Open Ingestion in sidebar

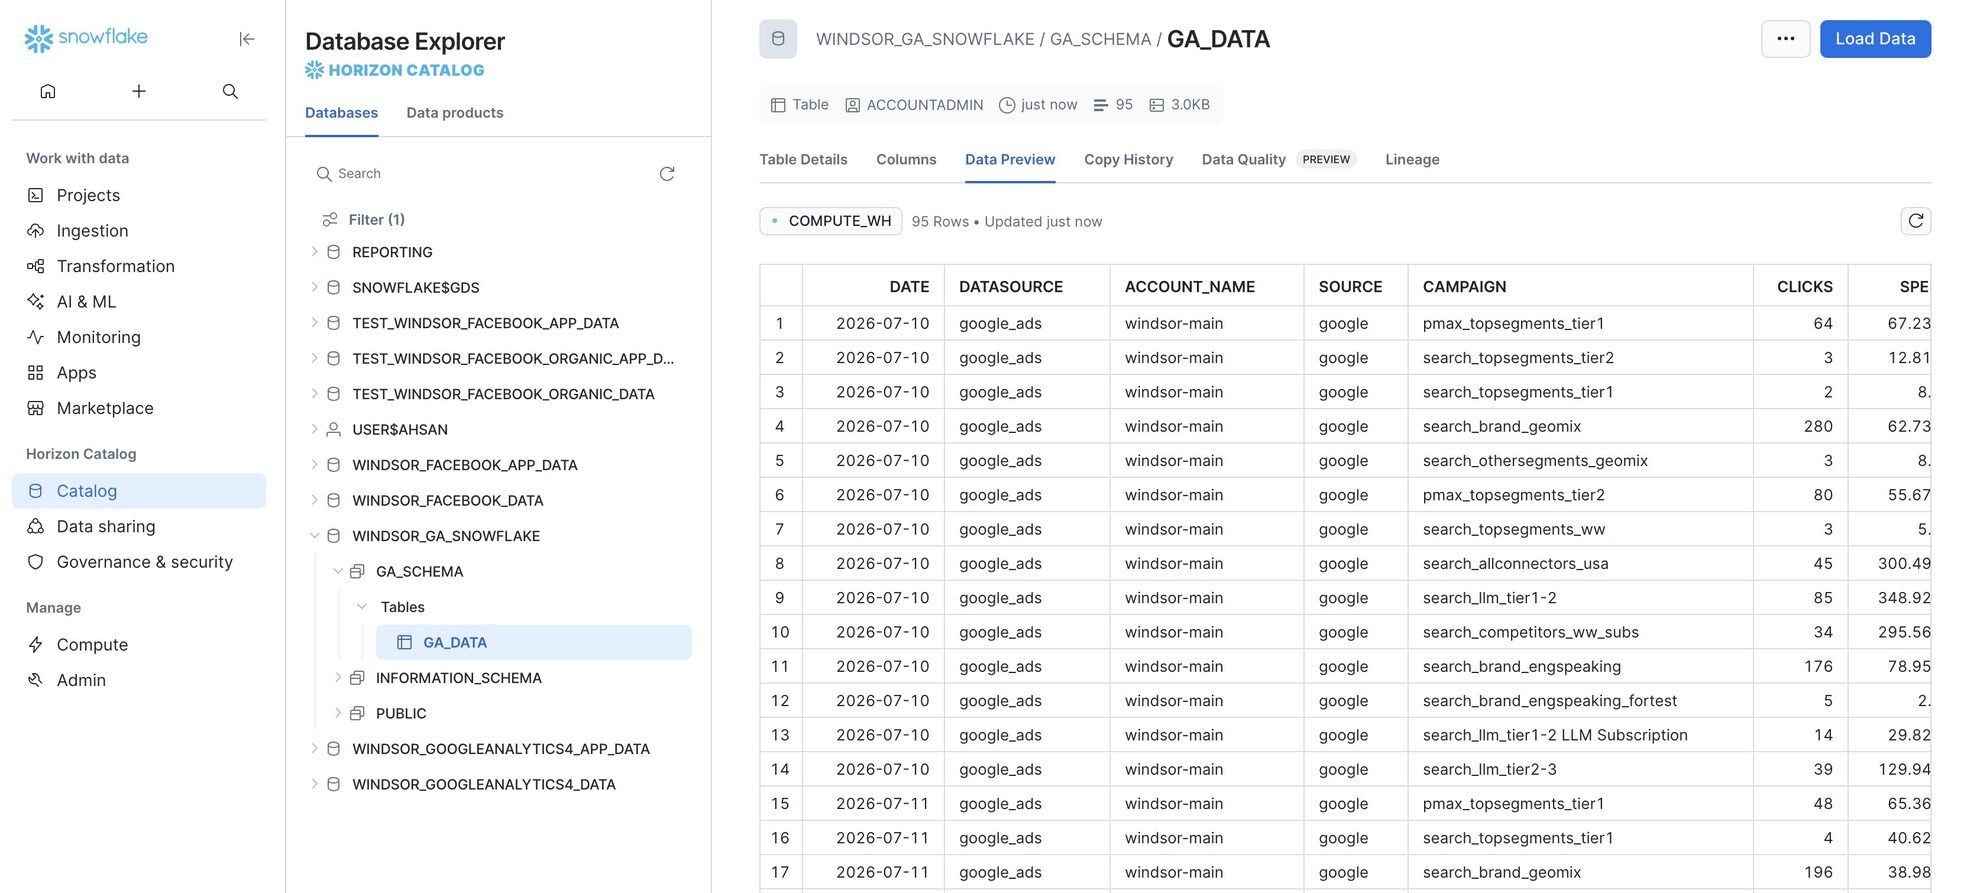pyautogui.click(x=139, y=231)
